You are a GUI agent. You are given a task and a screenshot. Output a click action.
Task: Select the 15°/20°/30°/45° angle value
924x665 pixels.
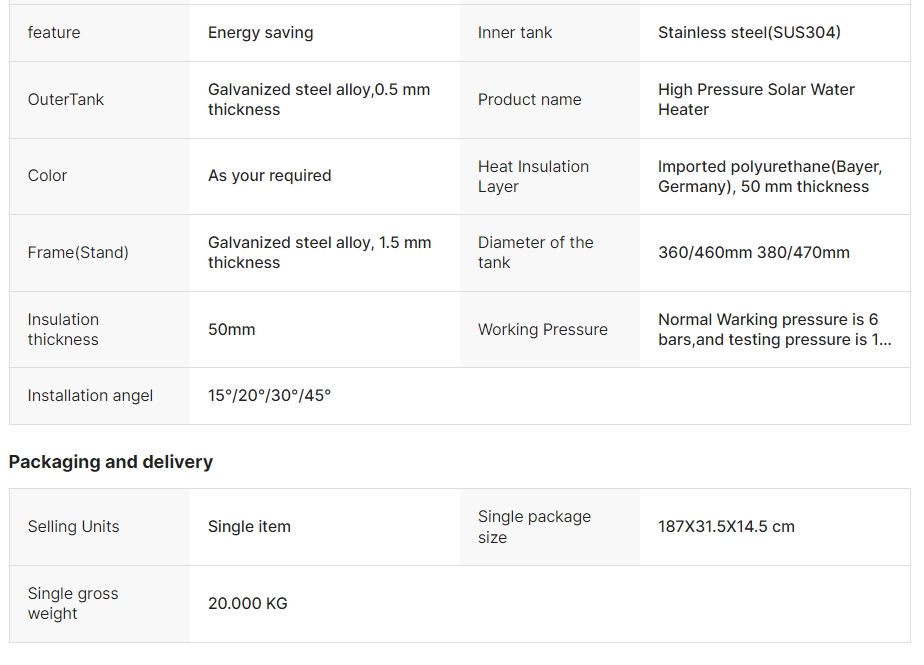[269, 396]
